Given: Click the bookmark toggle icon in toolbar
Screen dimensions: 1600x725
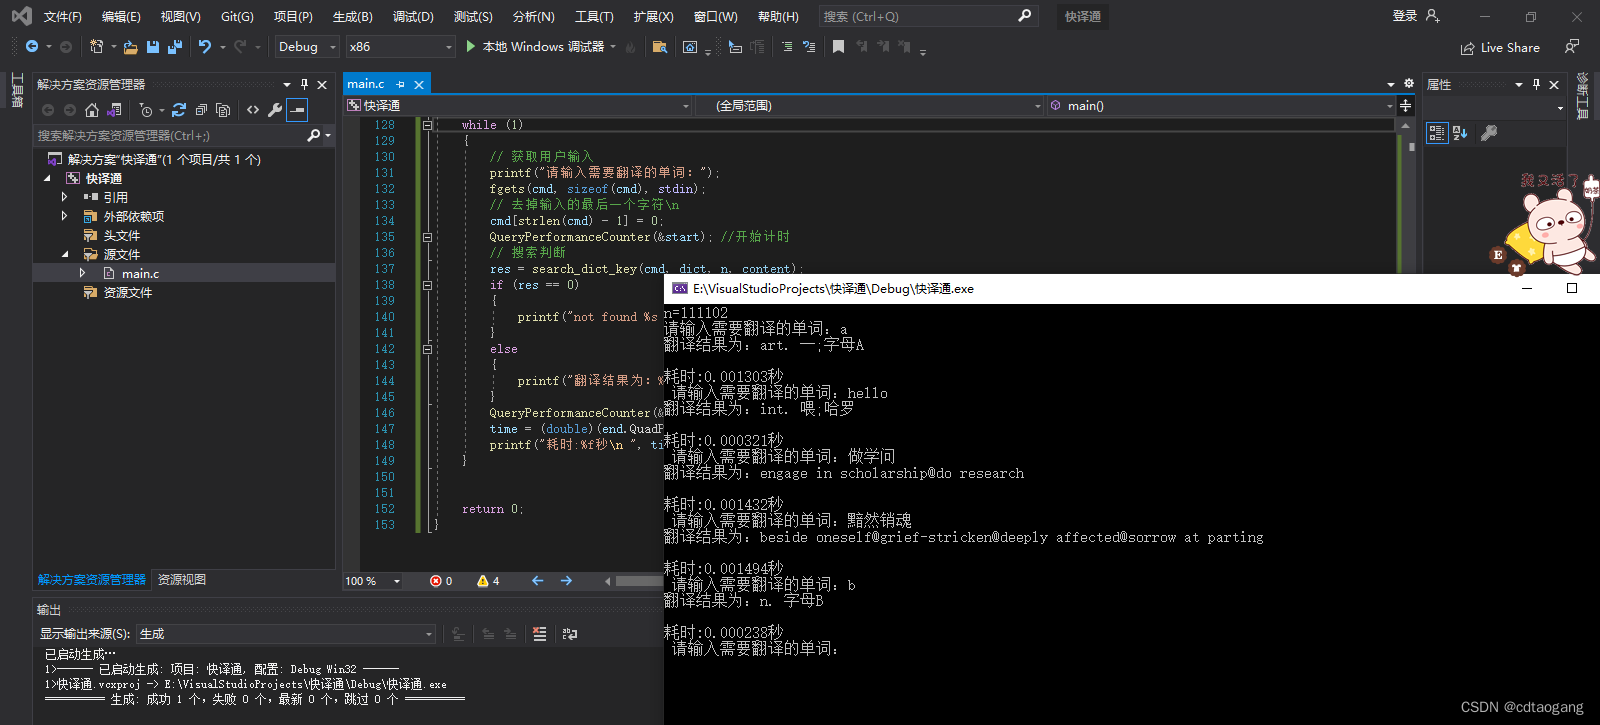Looking at the screenshot, I should tap(838, 47).
